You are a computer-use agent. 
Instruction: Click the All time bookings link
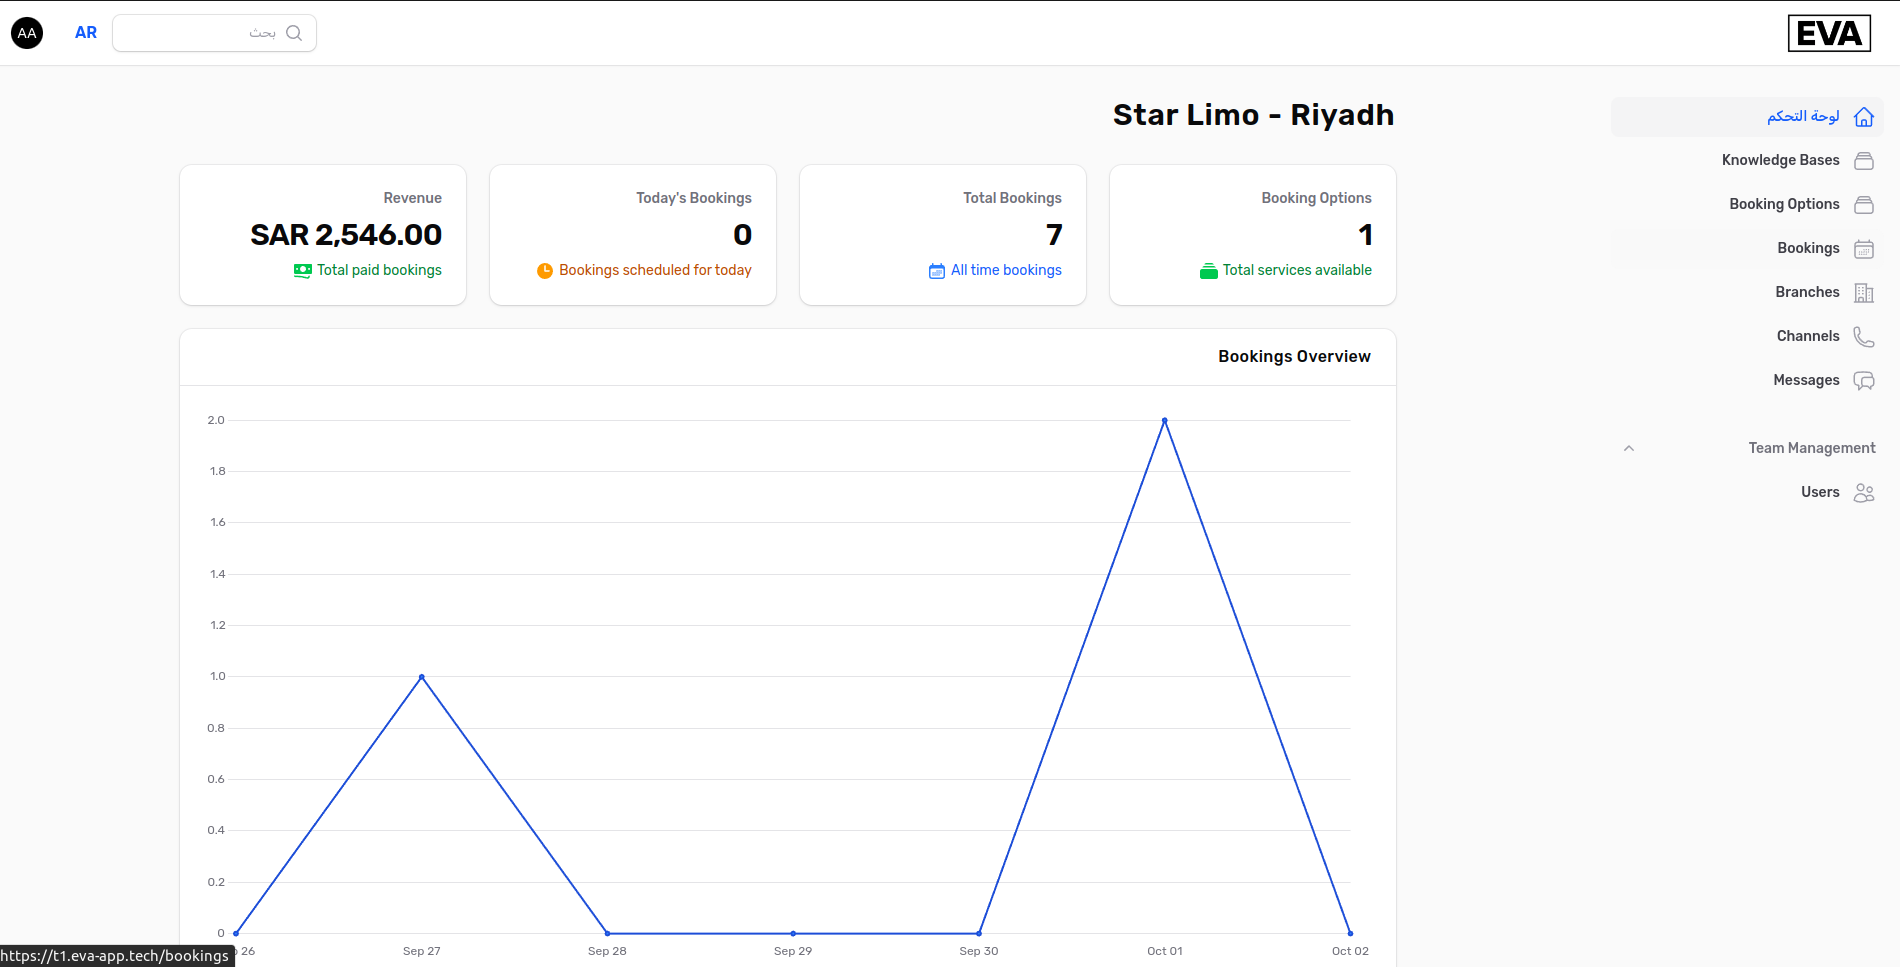tap(1005, 270)
